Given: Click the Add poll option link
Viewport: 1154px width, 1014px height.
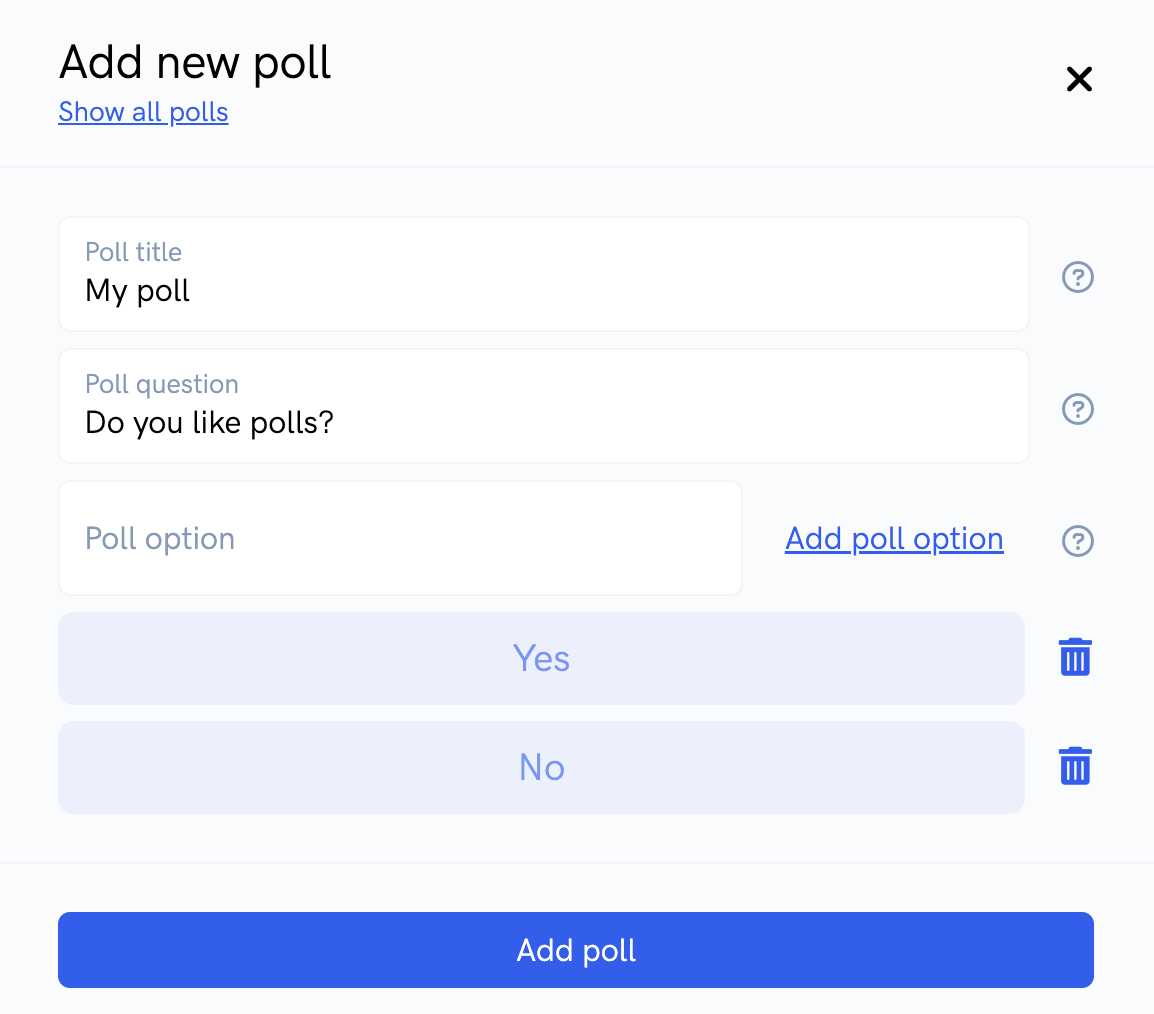Looking at the screenshot, I should 894,539.
